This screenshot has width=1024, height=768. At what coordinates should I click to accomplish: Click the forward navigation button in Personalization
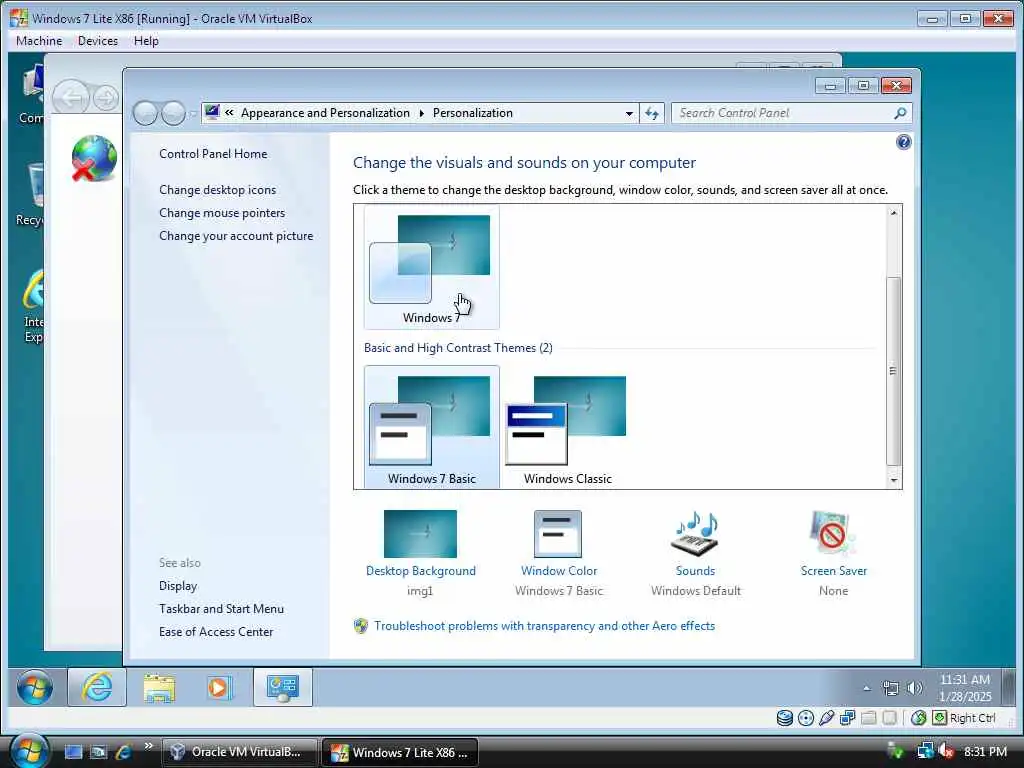(x=173, y=113)
